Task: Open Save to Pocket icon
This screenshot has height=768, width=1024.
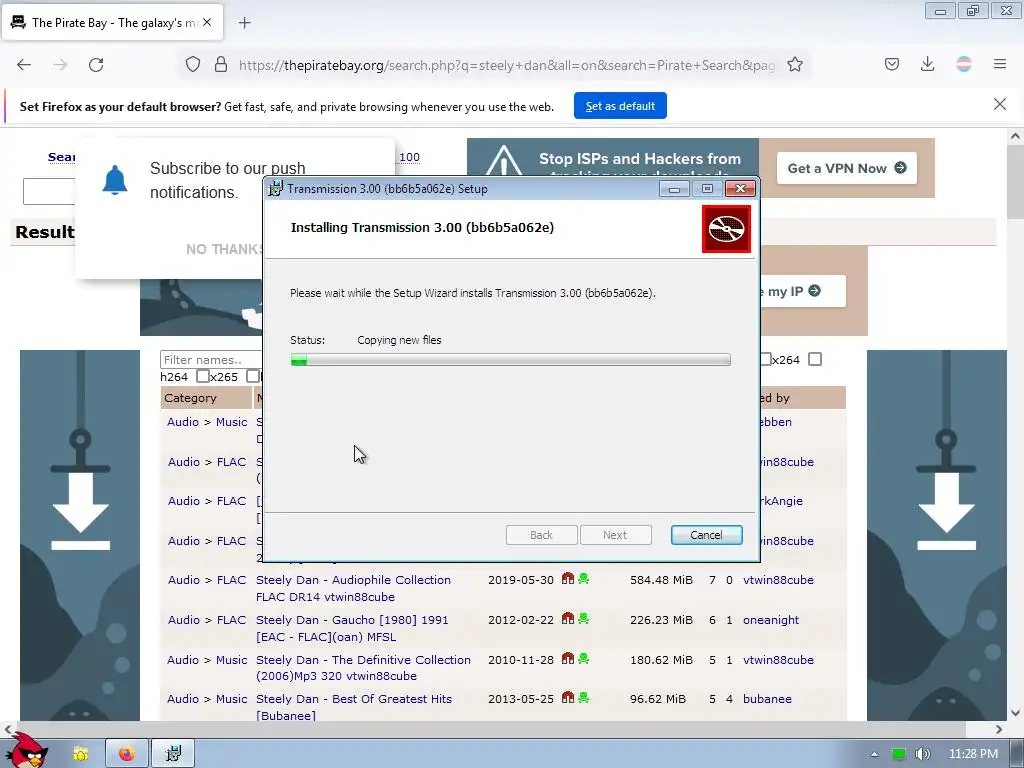Action: [x=892, y=64]
